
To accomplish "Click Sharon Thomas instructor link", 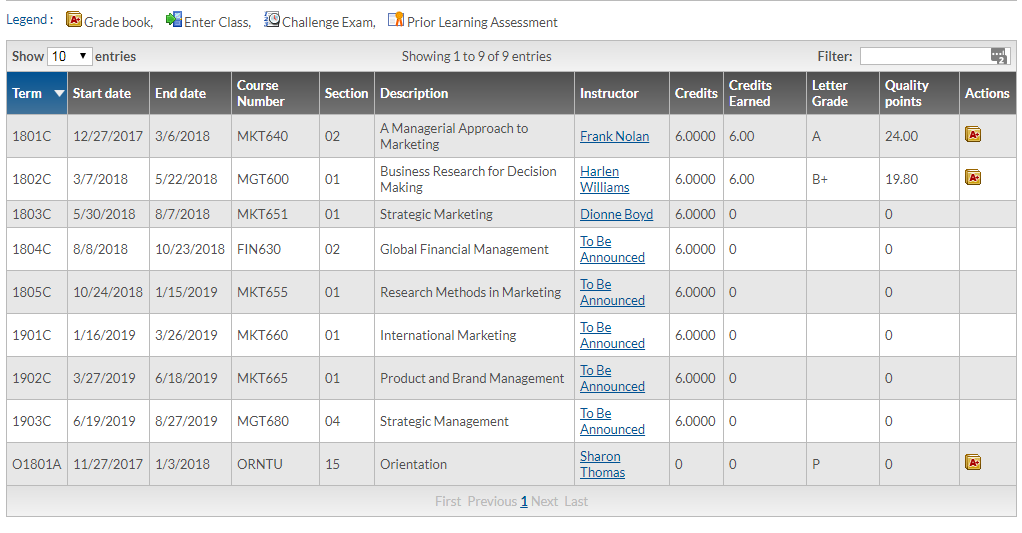I will pyautogui.click(x=602, y=464).
